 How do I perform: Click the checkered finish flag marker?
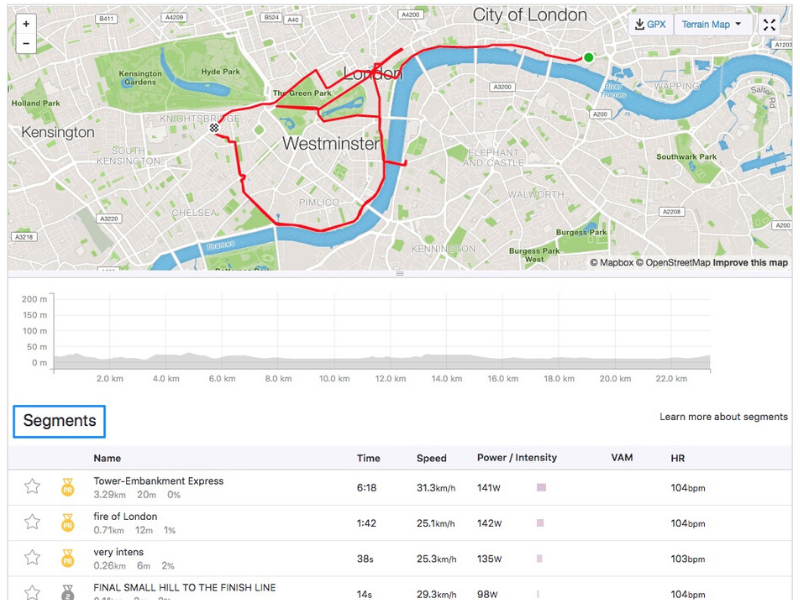point(214,128)
